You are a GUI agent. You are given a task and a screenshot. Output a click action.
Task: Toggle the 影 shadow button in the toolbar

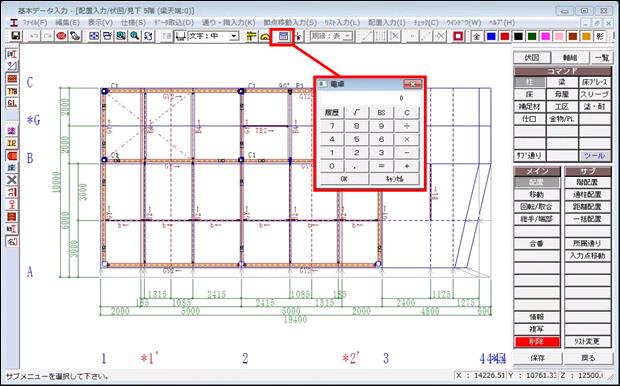click(x=600, y=36)
